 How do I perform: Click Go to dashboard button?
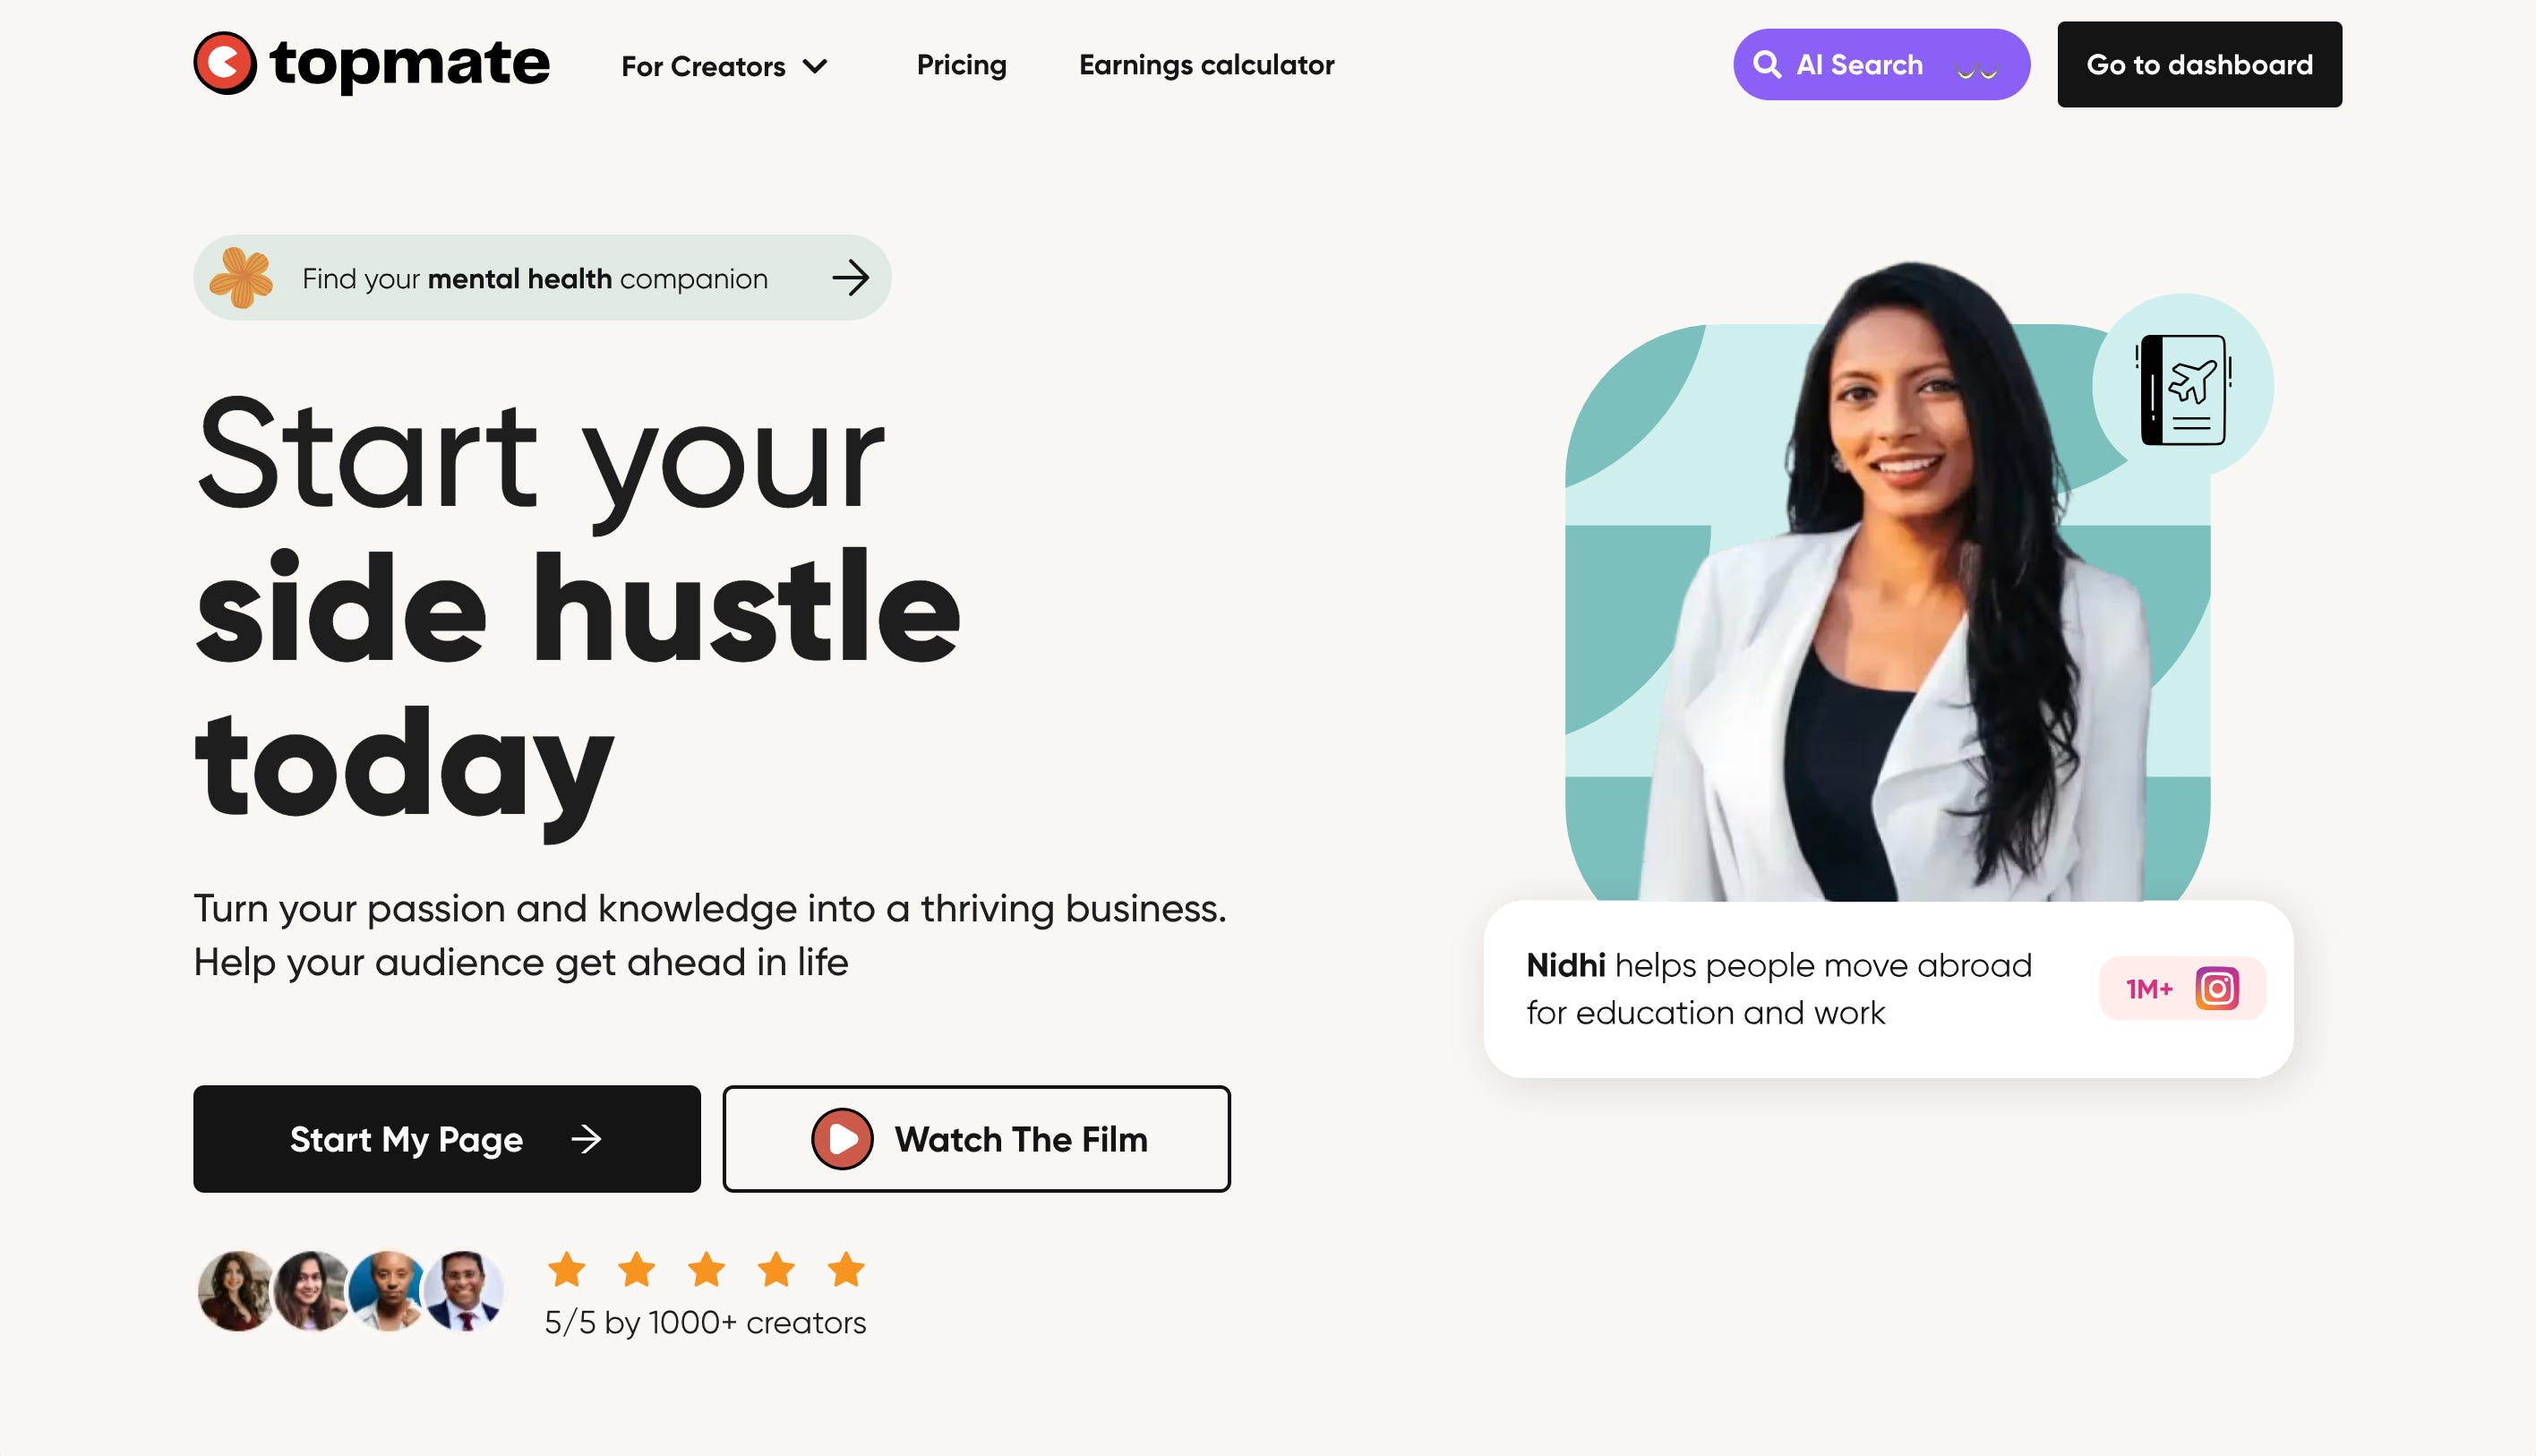coord(2200,65)
